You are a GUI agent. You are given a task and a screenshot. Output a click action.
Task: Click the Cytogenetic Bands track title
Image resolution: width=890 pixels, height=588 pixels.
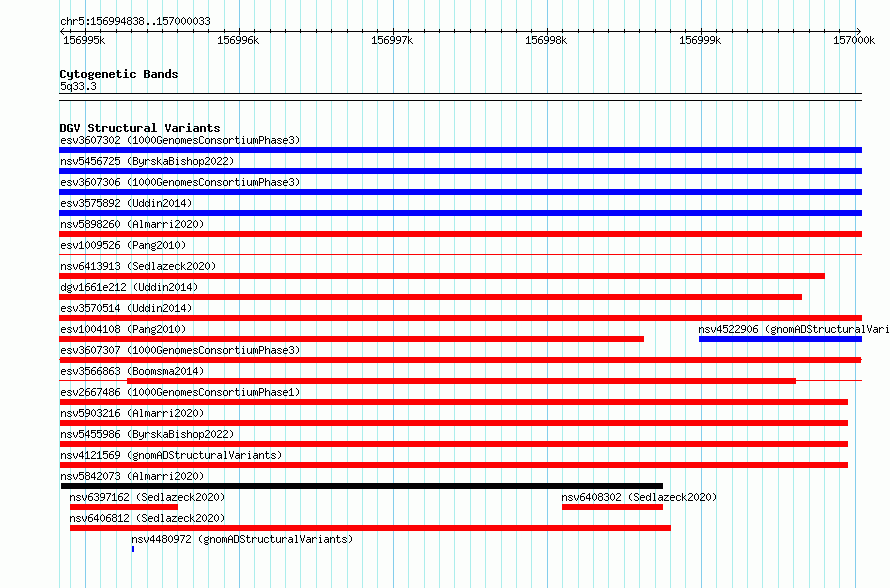[x=119, y=74]
